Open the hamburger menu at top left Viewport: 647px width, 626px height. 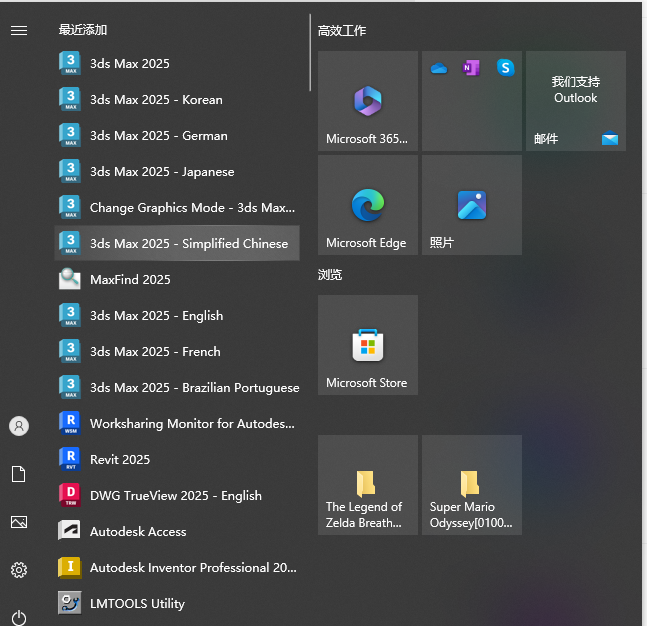click(19, 30)
